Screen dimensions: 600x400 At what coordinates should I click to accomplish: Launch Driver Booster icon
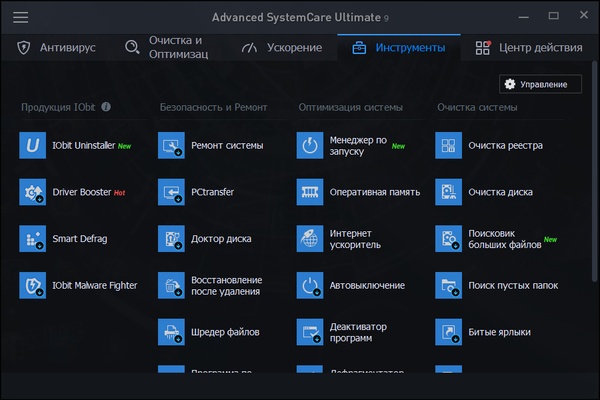(x=33, y=192)
